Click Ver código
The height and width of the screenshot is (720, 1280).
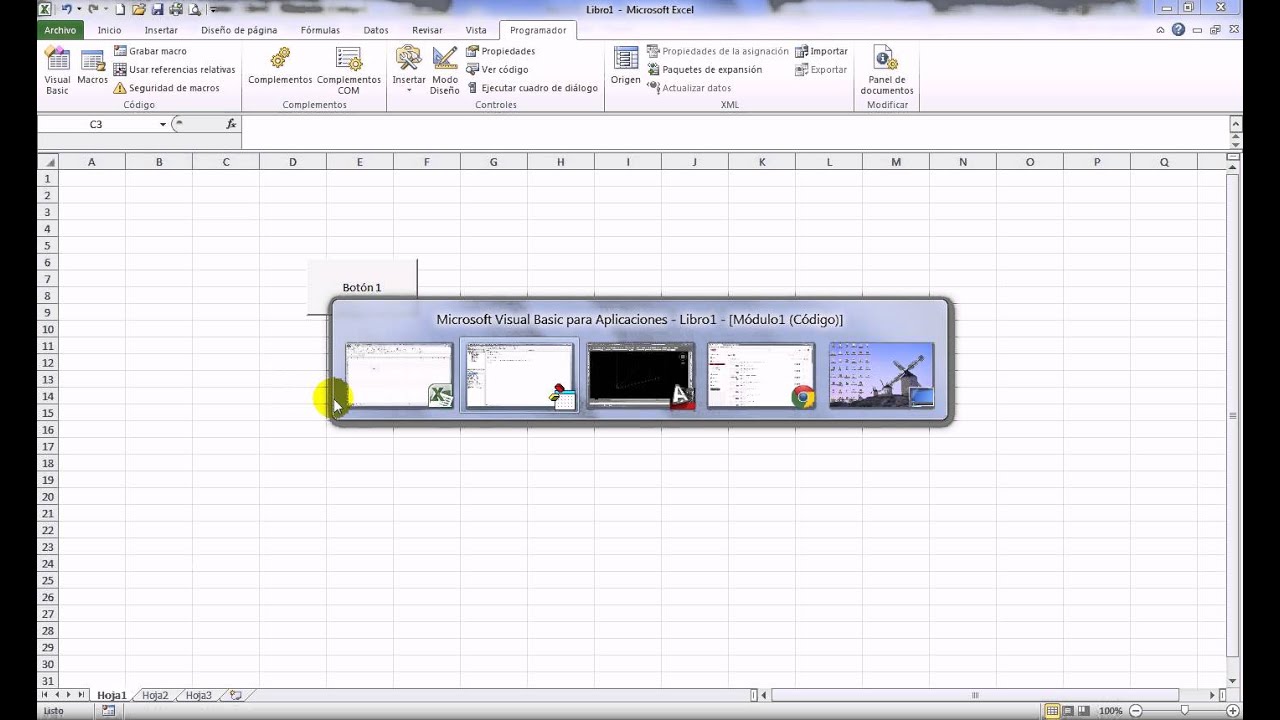pos(497,70)
